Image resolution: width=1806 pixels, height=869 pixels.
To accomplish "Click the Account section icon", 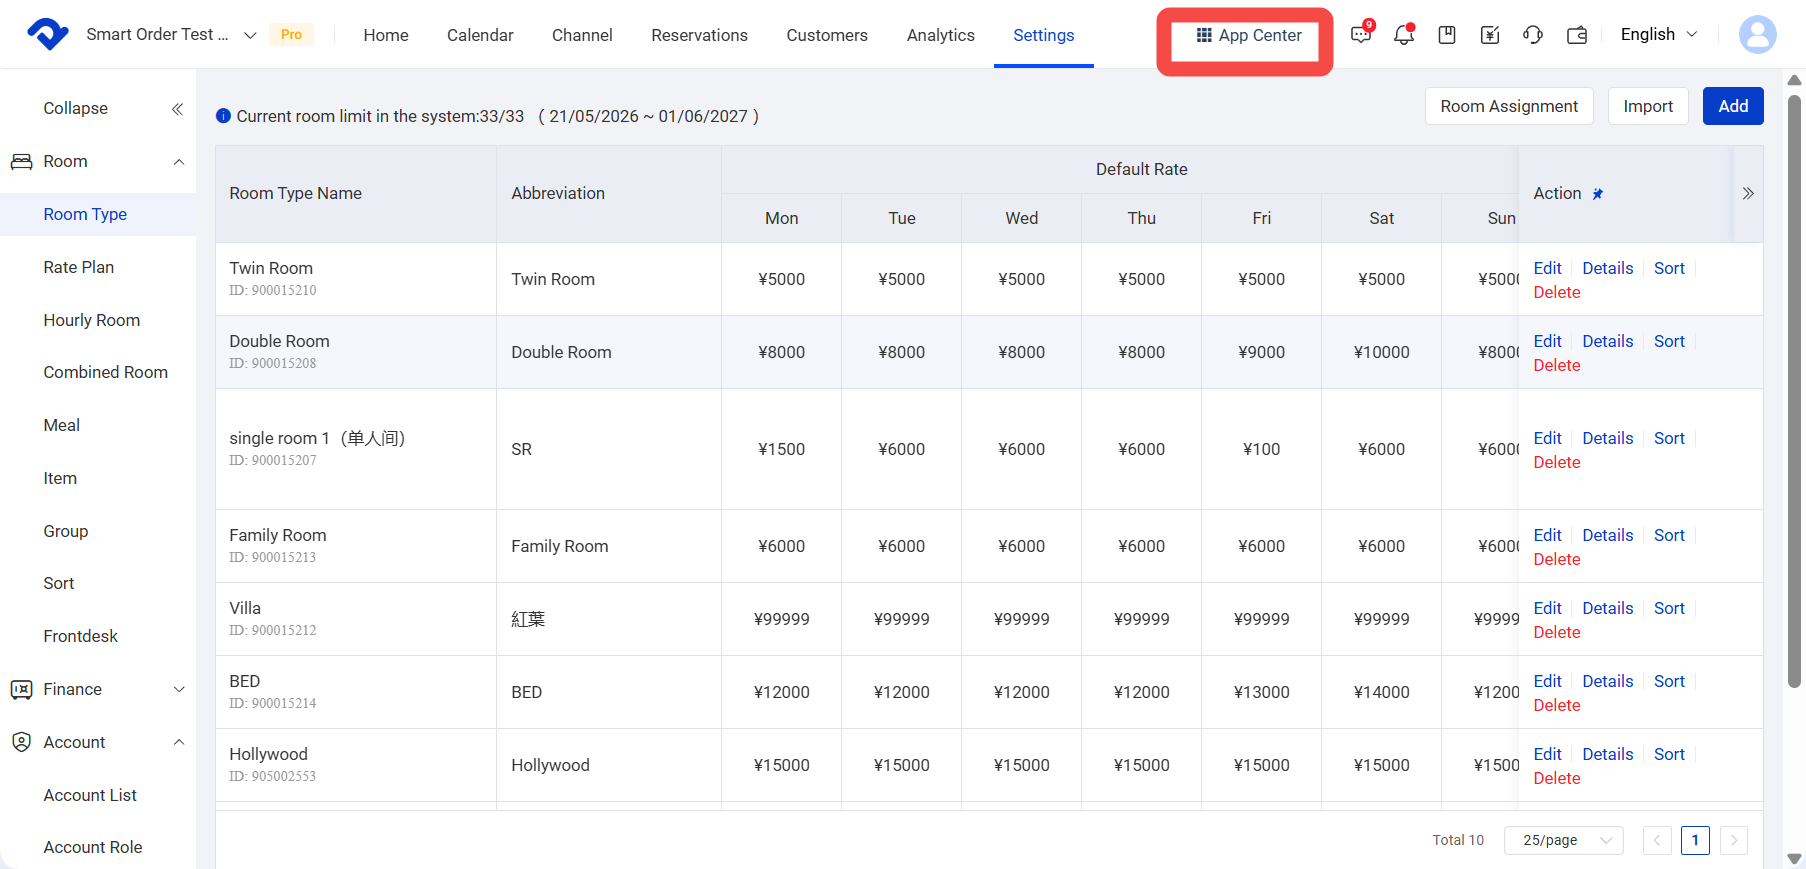I will 21,742.
